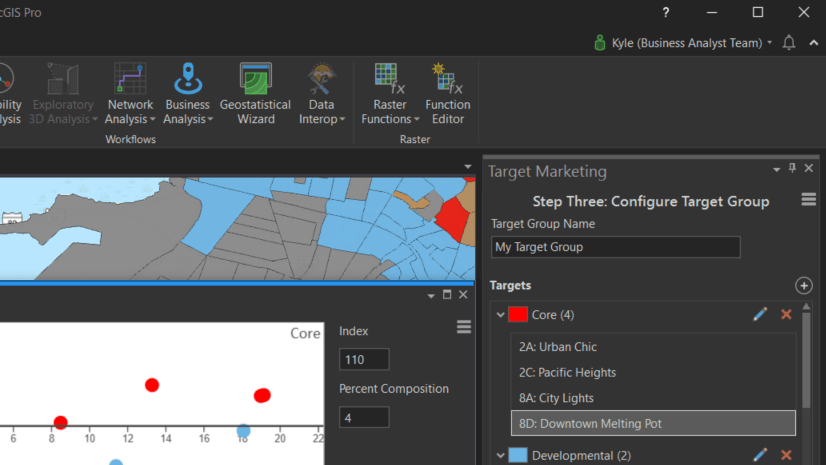Click the Targets list scroll-up arrow
The width and height of the screenshot is (826, 465).
tap(806, 306)
